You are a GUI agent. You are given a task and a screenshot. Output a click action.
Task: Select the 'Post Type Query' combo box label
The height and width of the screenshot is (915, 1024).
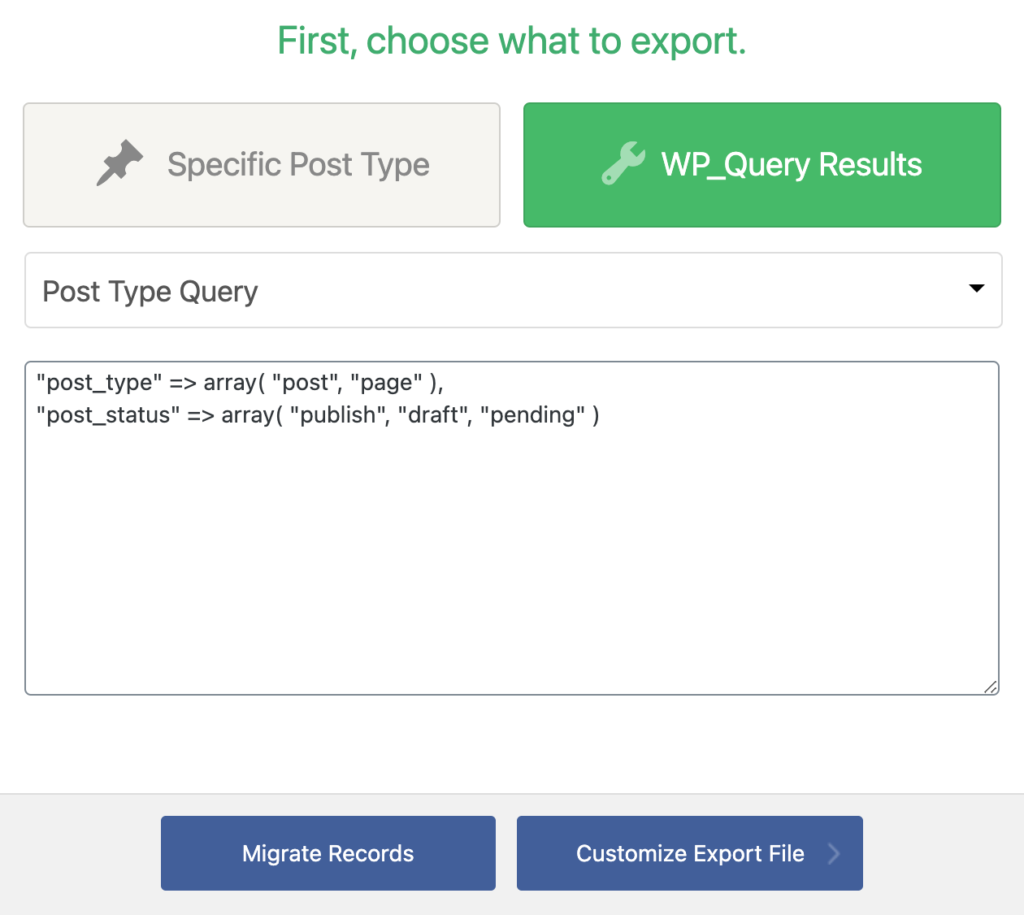150,291
